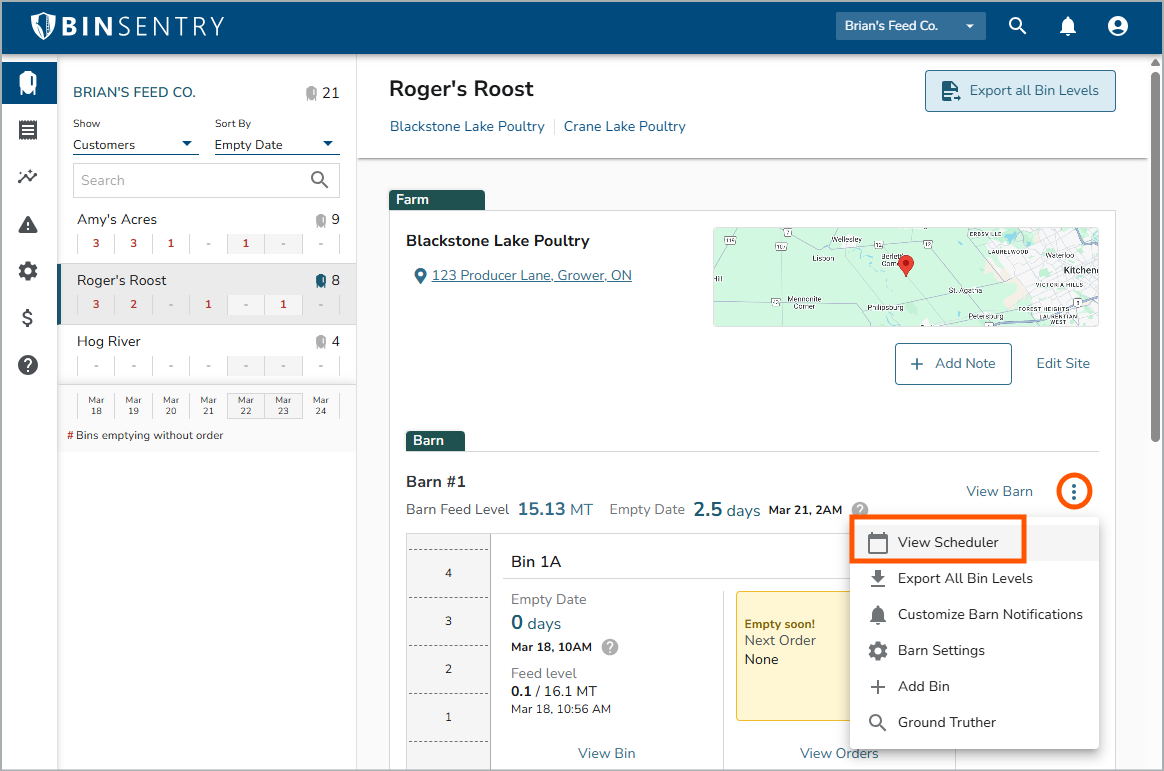Click the page vertical scrollbar
The height and width of the screenshot is (771, 1164).
click(x=1155, y=256)
